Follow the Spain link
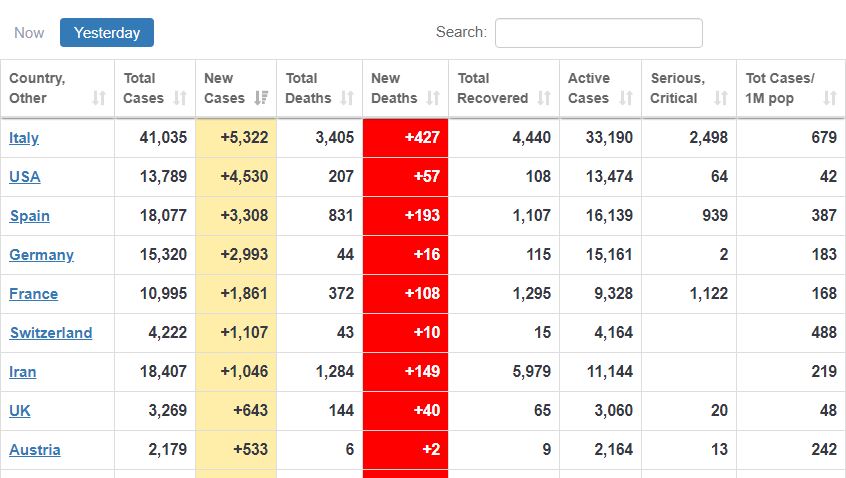Viewport: 846px width, 478px height. (x=29, y=216)
